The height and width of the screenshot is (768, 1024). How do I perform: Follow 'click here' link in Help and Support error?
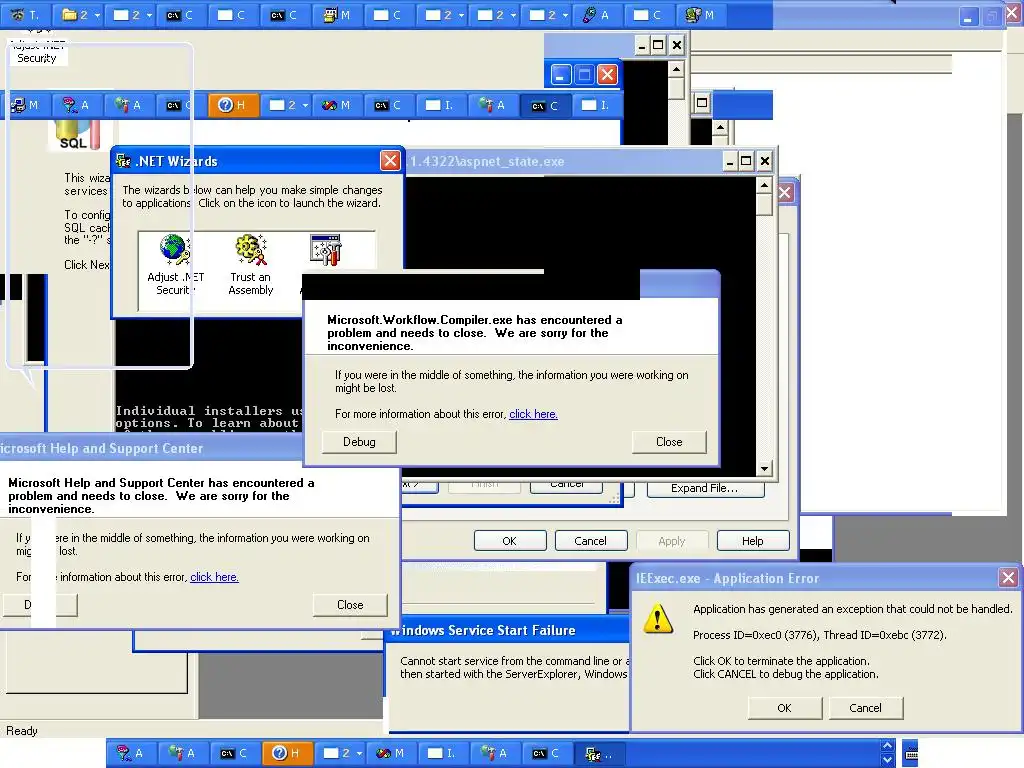[x=214, y=577]
